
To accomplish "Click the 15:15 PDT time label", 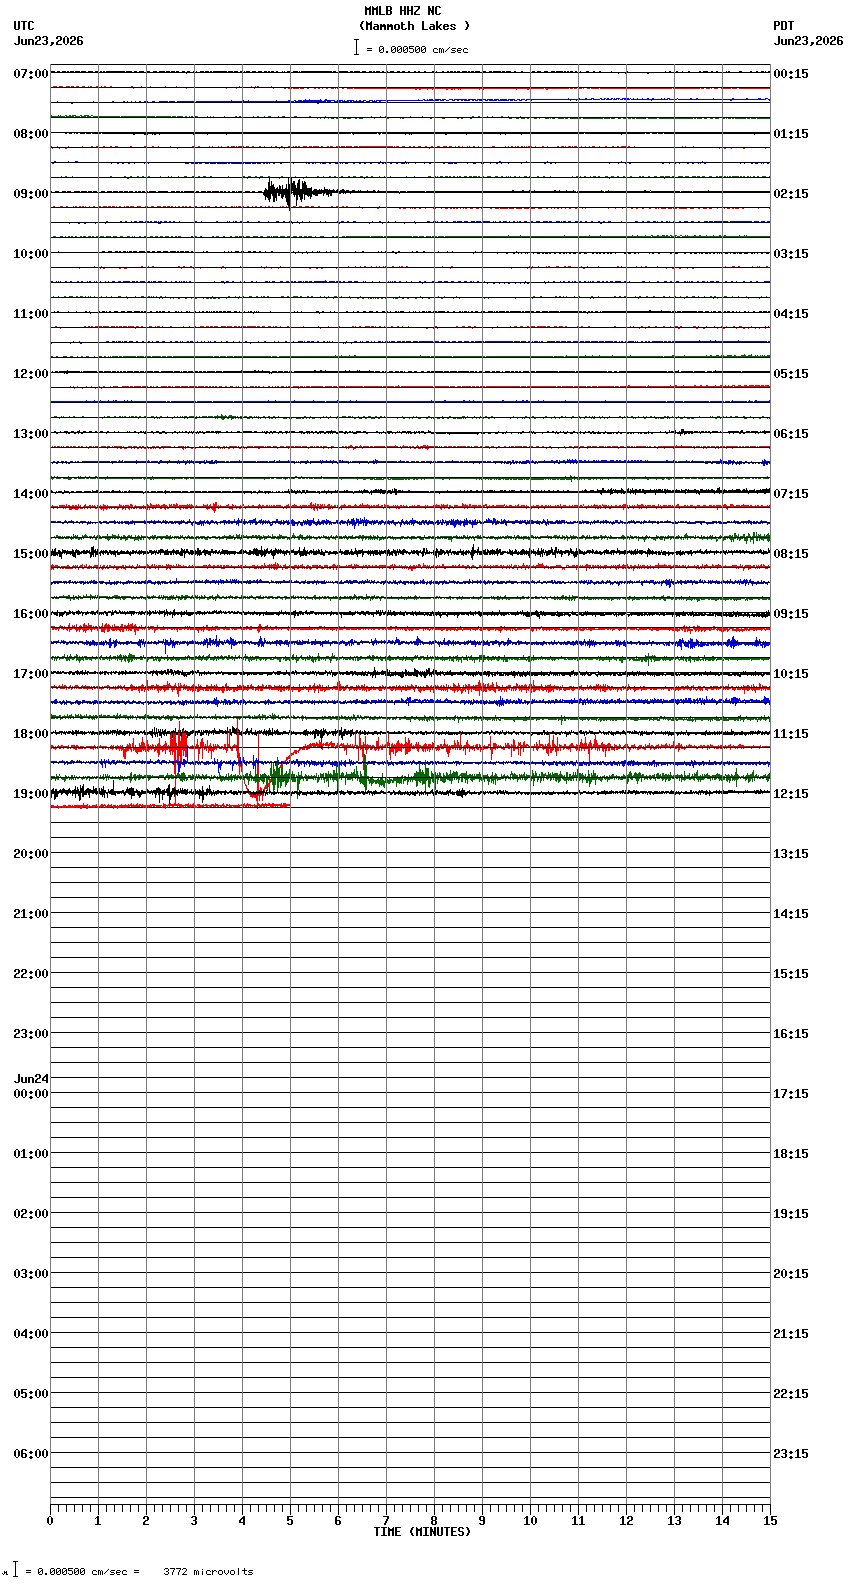I will pyautogui.click(x=791, y=974).
